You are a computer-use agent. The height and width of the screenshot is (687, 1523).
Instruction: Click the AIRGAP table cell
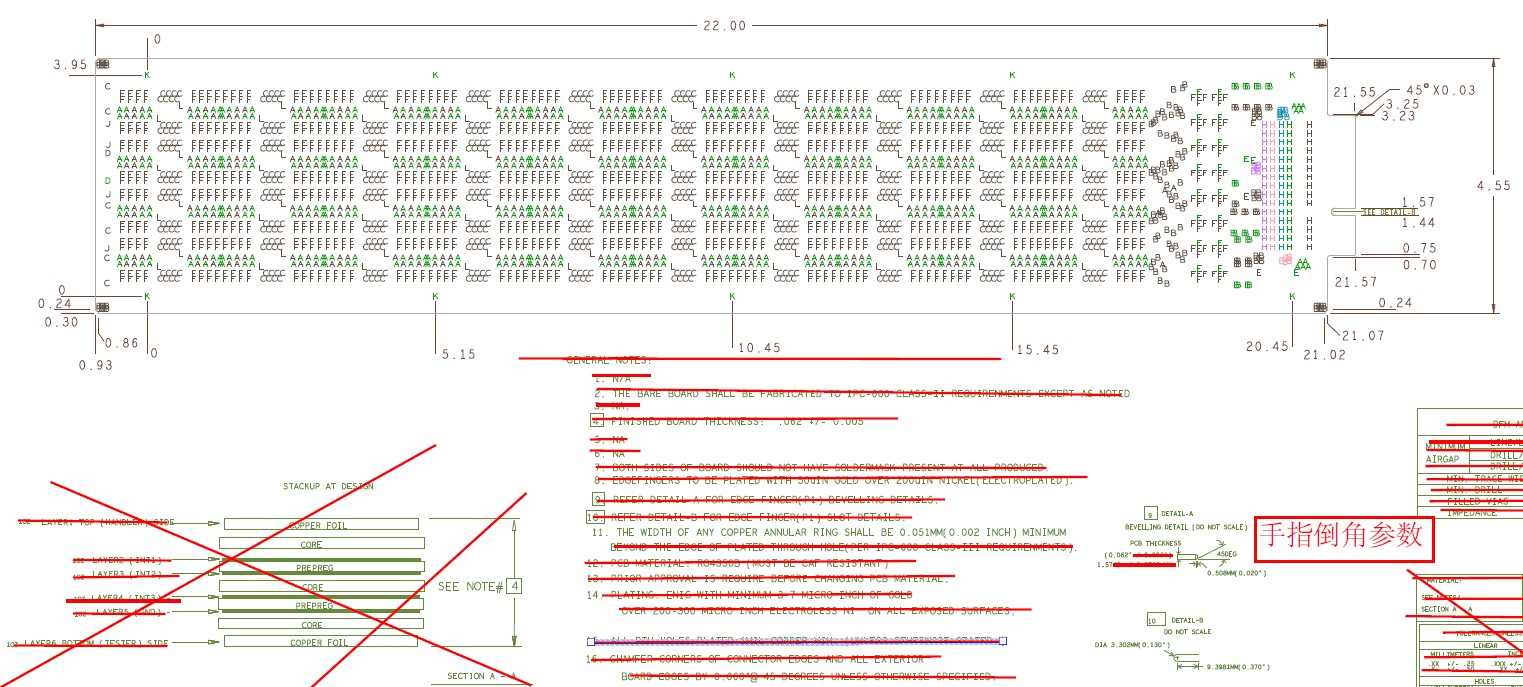point(1443,459)
